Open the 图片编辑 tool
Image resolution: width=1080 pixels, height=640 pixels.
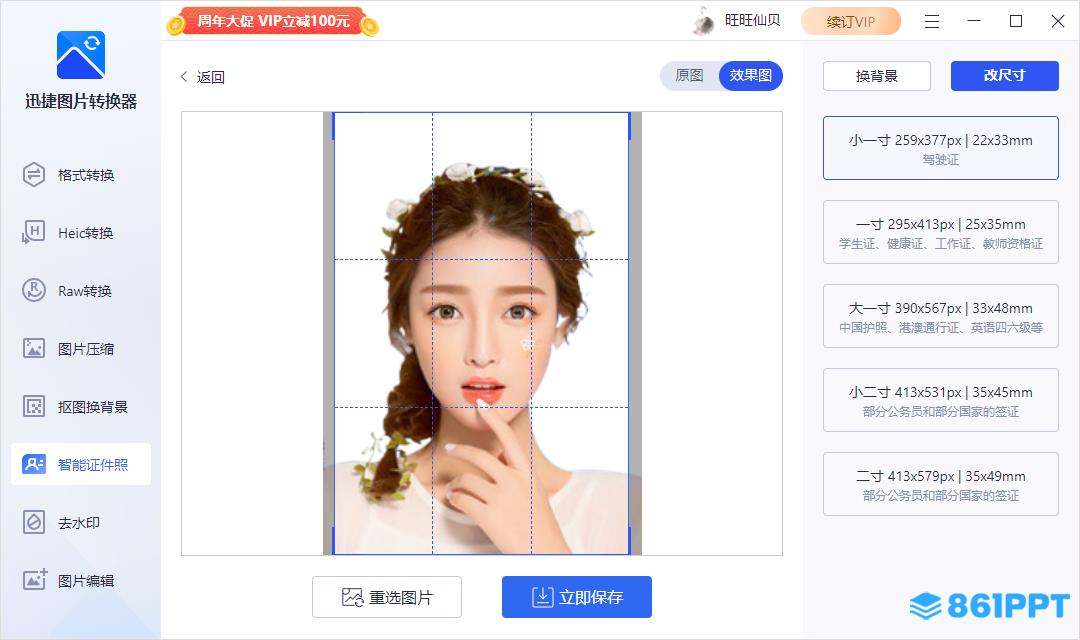click(x=81, y=580)
